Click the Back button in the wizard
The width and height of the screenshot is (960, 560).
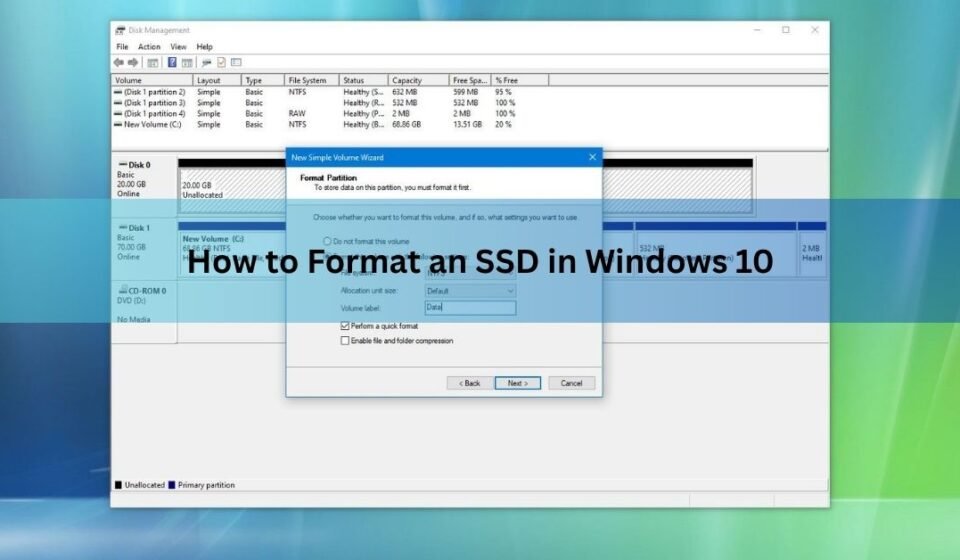click(x=470, y=383)
